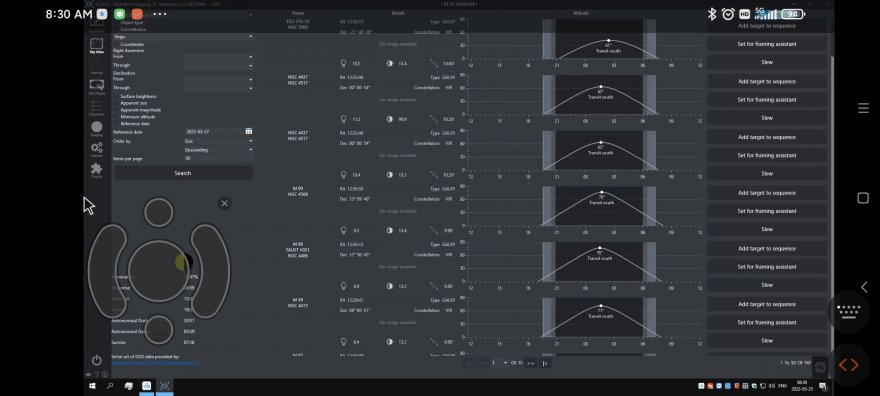The image size is (880, 396).
Task: Expand the Virgo constellation dropdown
Action: [x=183, y=36]
